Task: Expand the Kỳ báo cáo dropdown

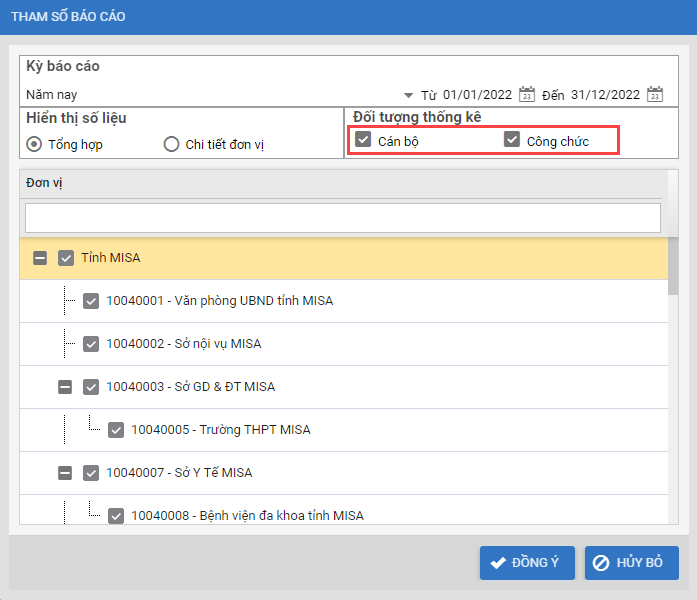Action: coord(408,96)
